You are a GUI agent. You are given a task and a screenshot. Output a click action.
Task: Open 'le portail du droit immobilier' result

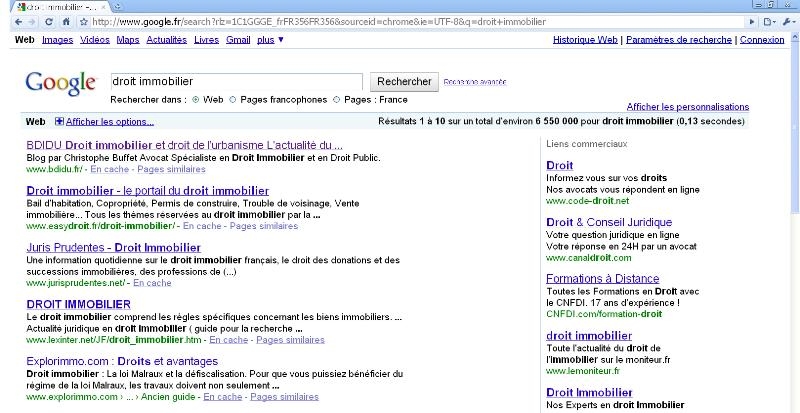click(147, 191)
